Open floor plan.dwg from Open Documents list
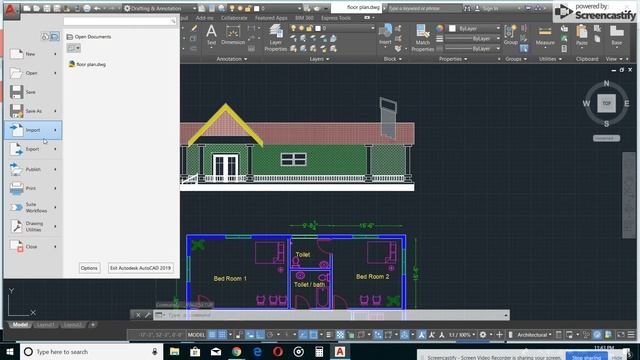 pos(87,64)
